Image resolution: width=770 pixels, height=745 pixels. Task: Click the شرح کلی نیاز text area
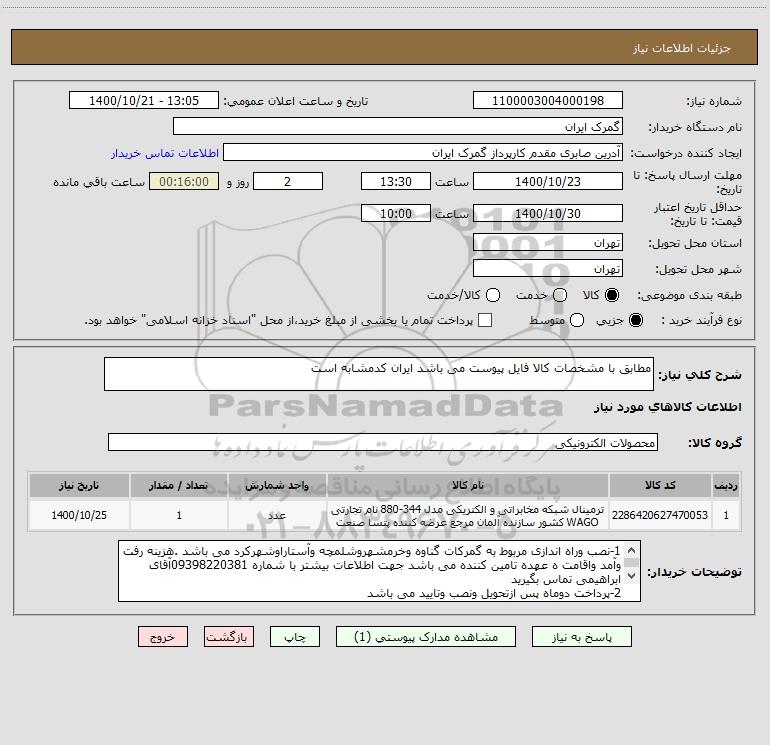tap(379, 374)
